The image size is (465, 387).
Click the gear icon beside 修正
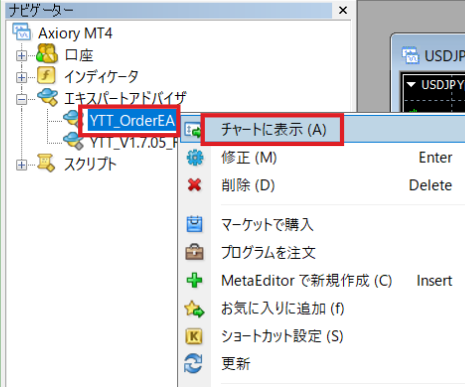(x=195, y=158)
